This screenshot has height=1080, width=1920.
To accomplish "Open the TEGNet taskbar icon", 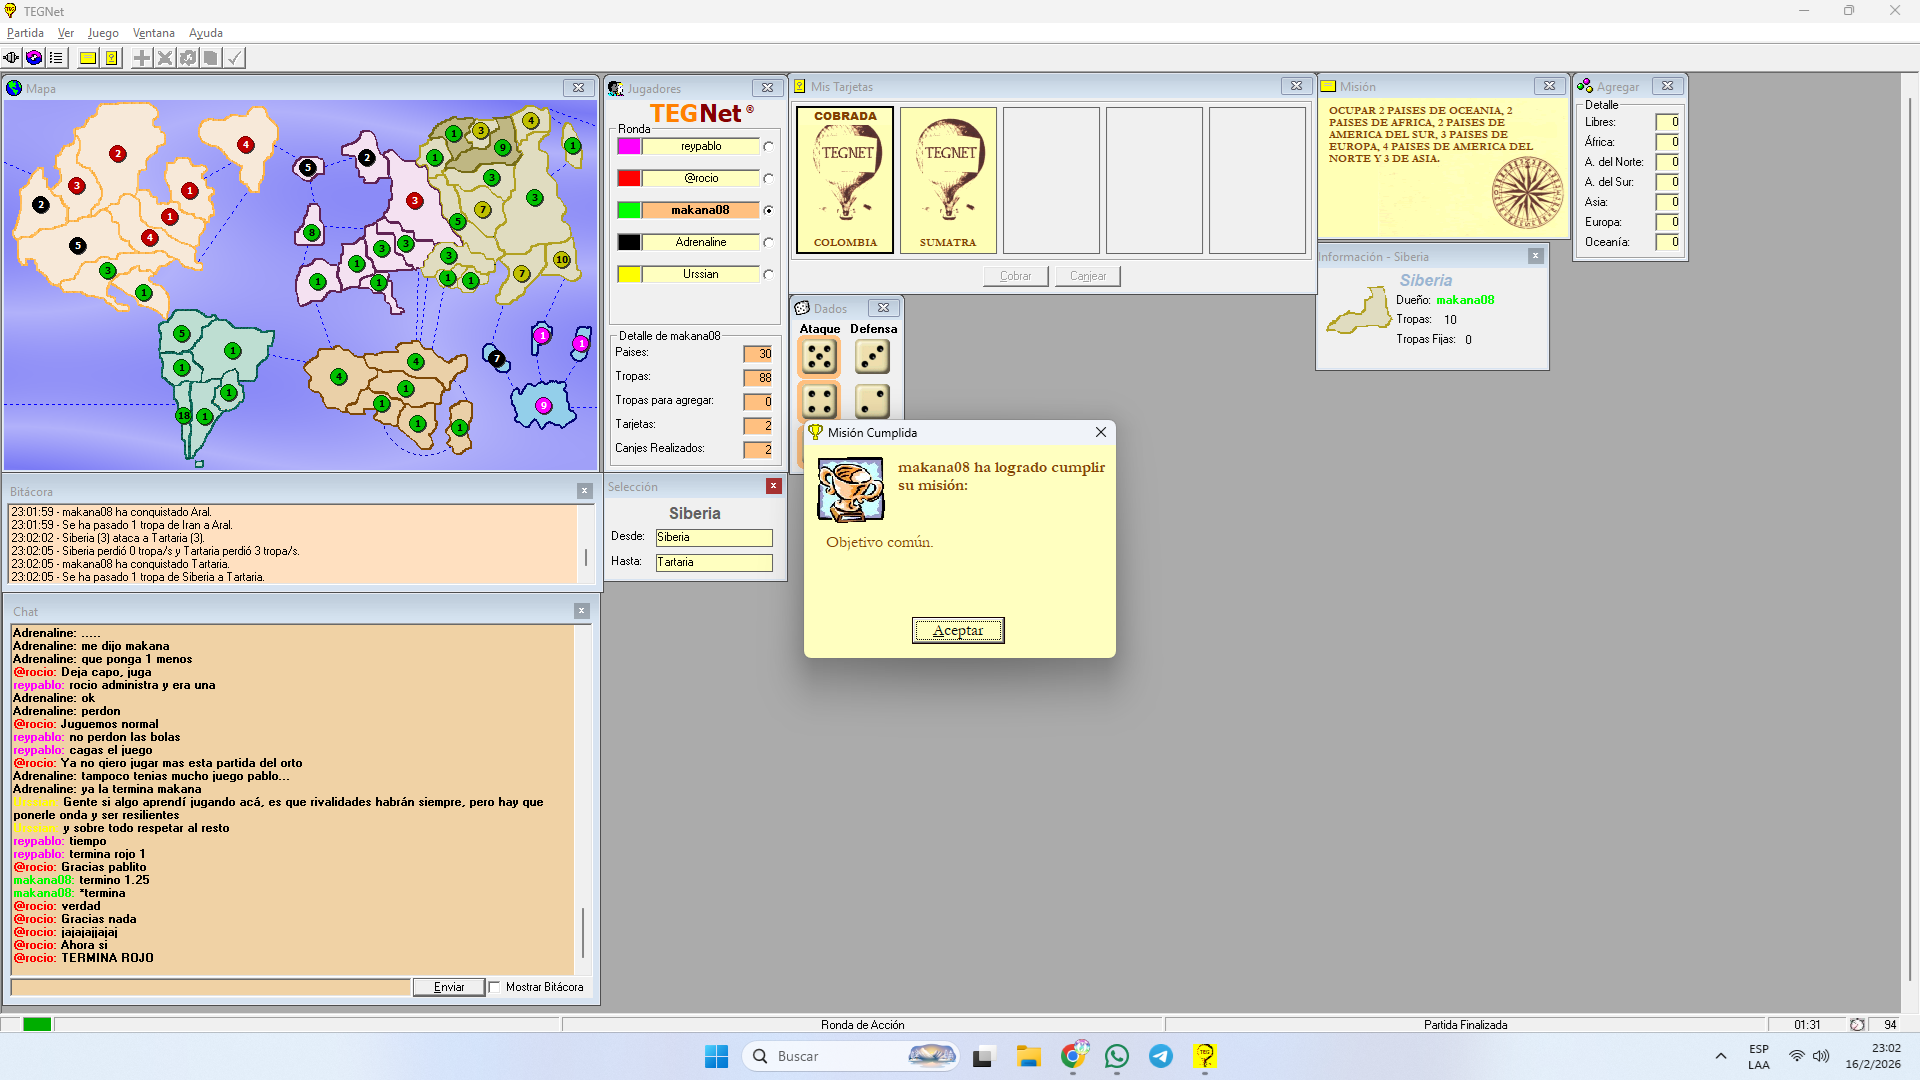I will click(1204, 1056).
